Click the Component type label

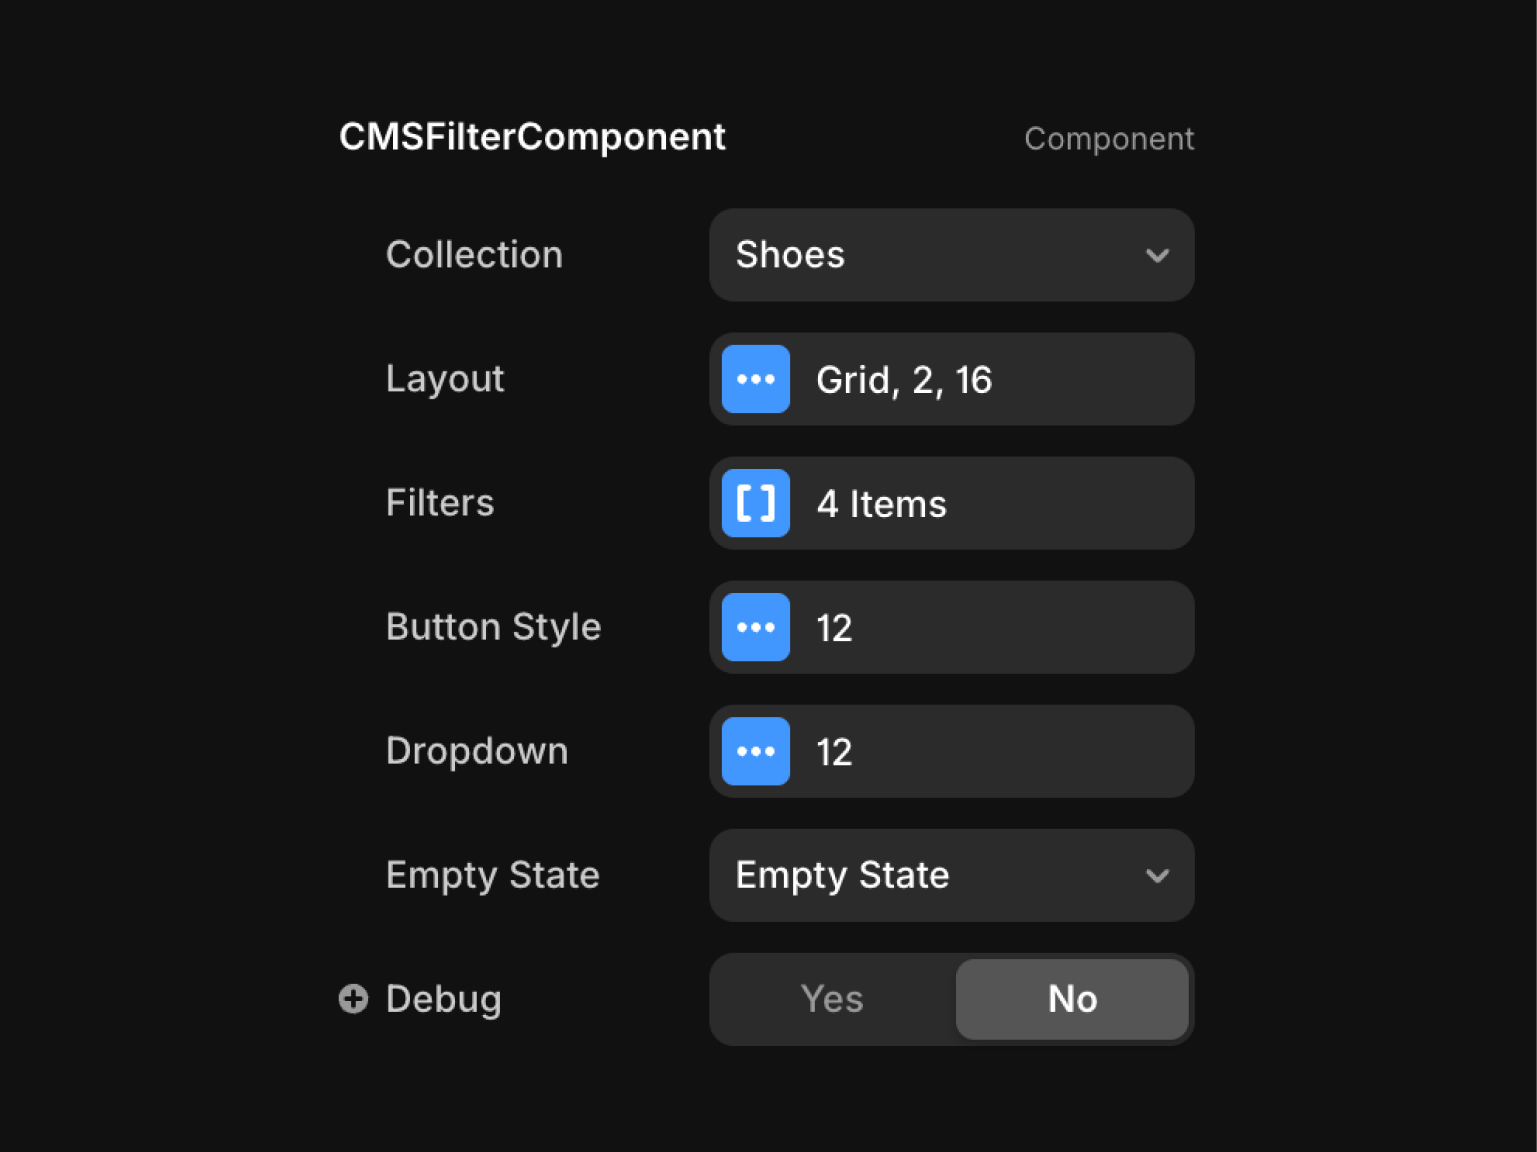(1108, 138)
